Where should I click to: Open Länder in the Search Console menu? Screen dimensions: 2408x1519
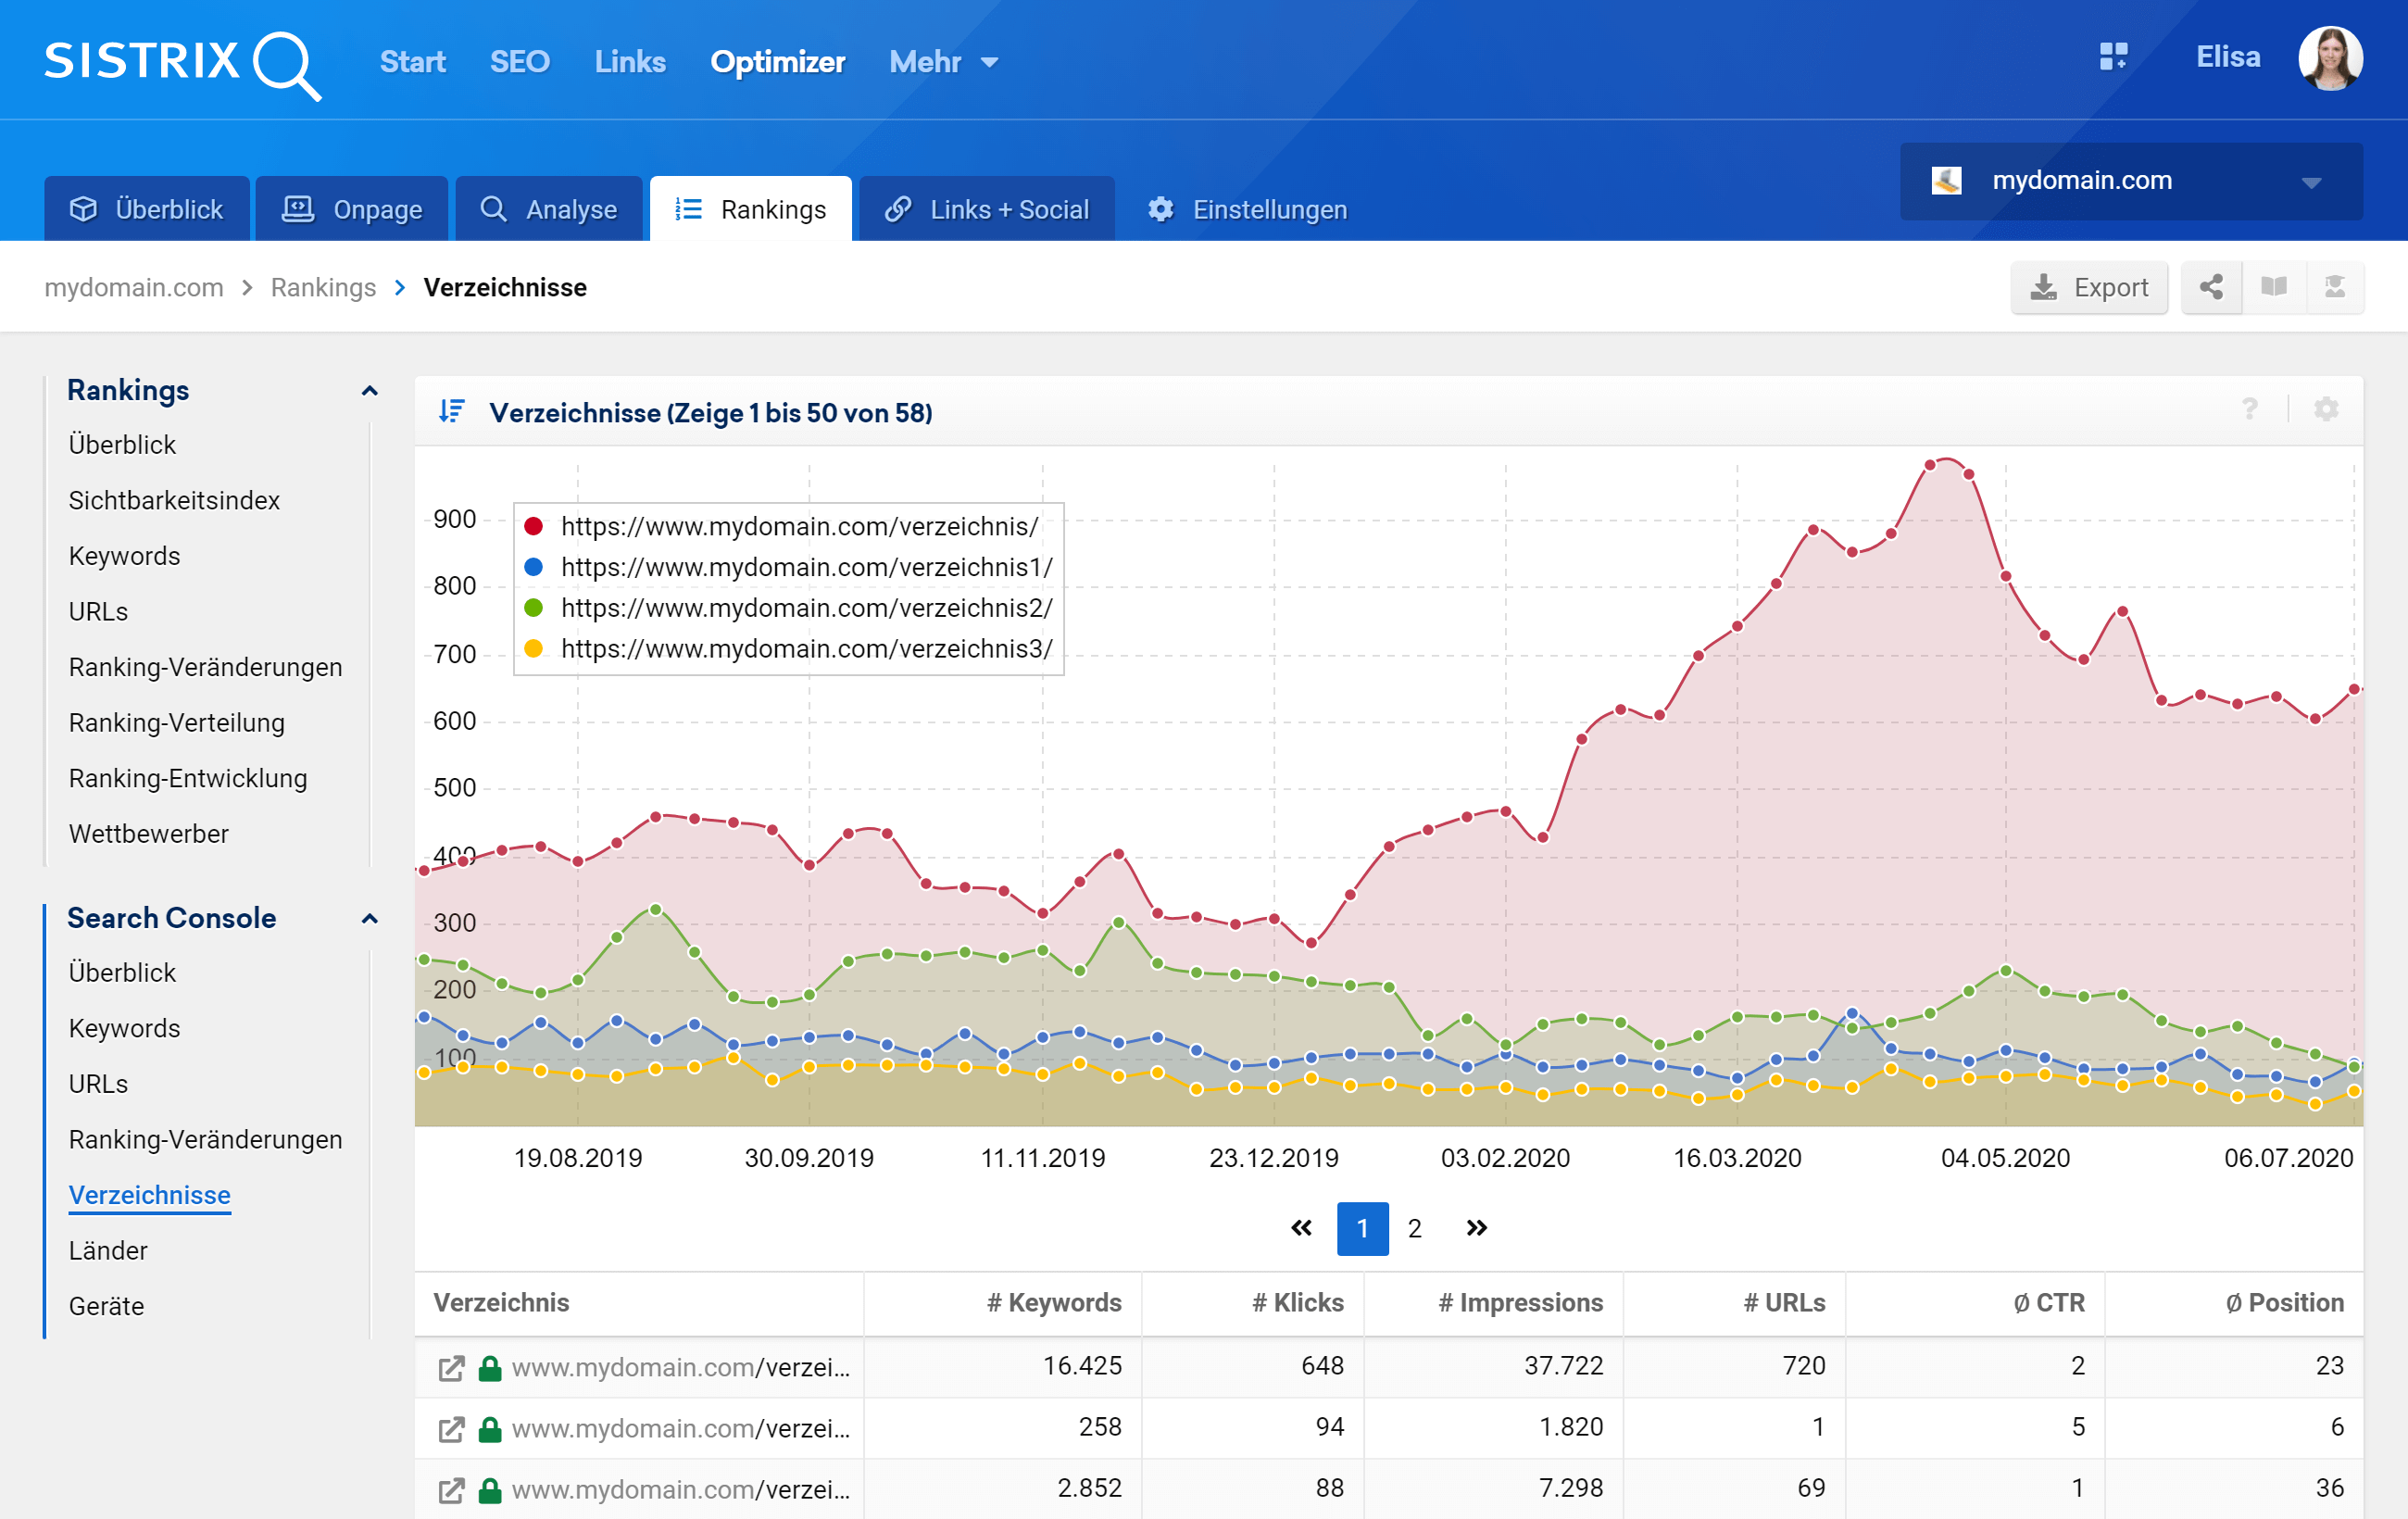click(108, 1251)
